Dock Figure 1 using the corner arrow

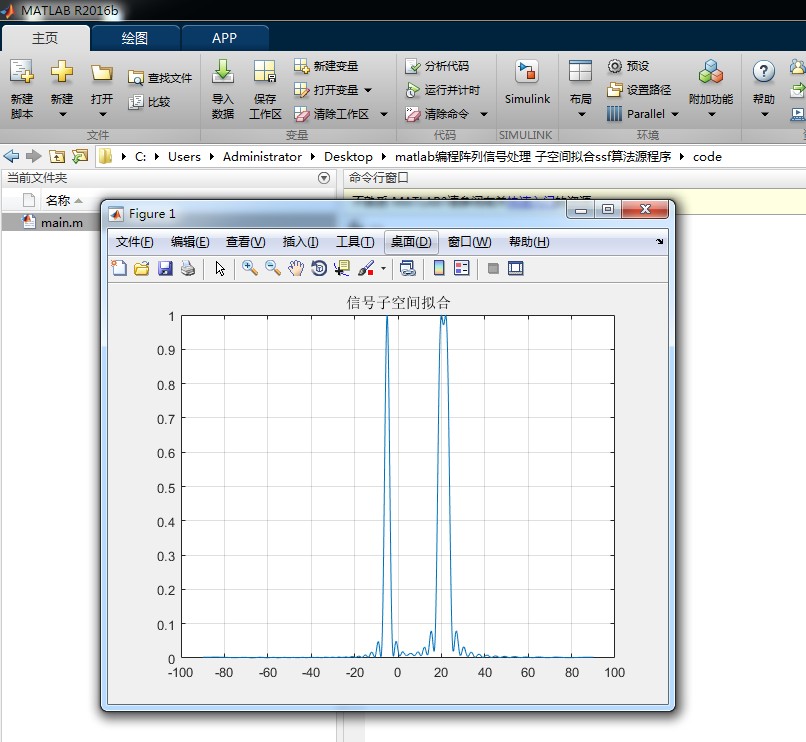point(660,241)
